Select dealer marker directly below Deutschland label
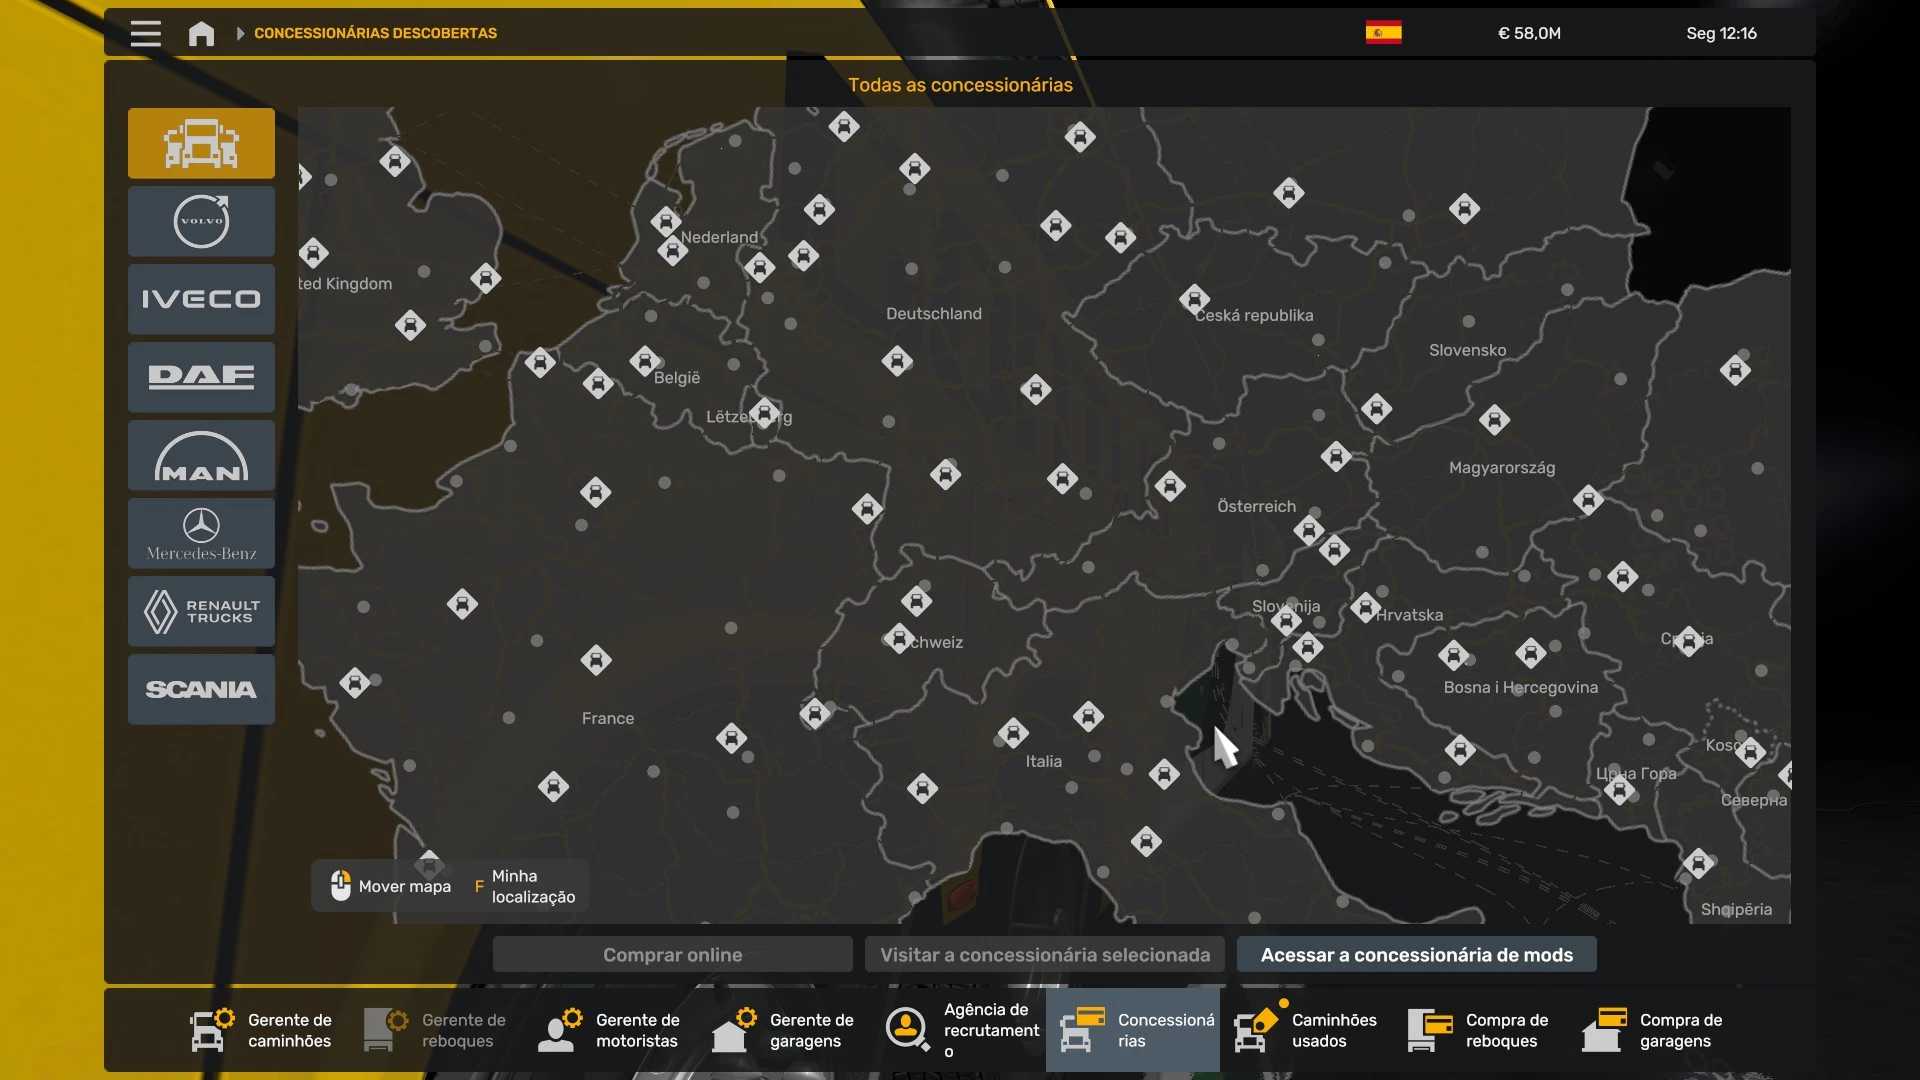Viewport: 1920px width, 1080px height. click(x=897, y=361)
